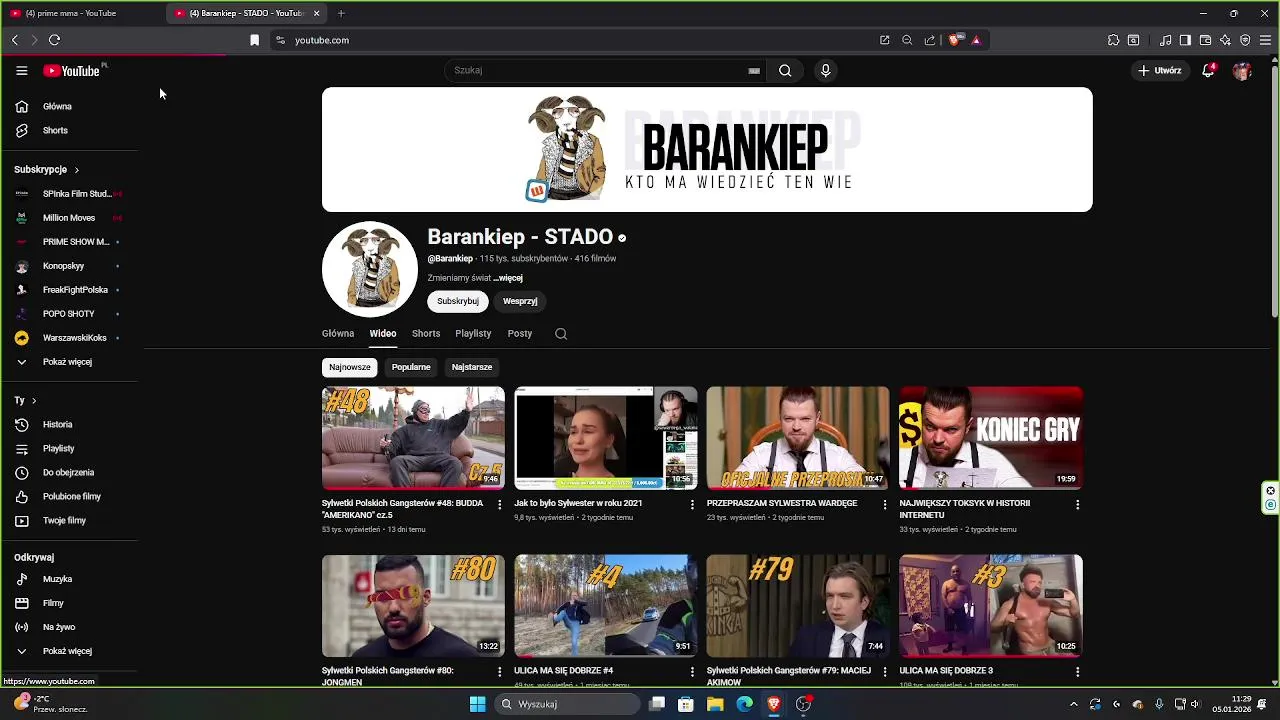Toggle the Brave sidebar panel icon
This screenshot has height=720, width=1280.
click(1185, 40)
